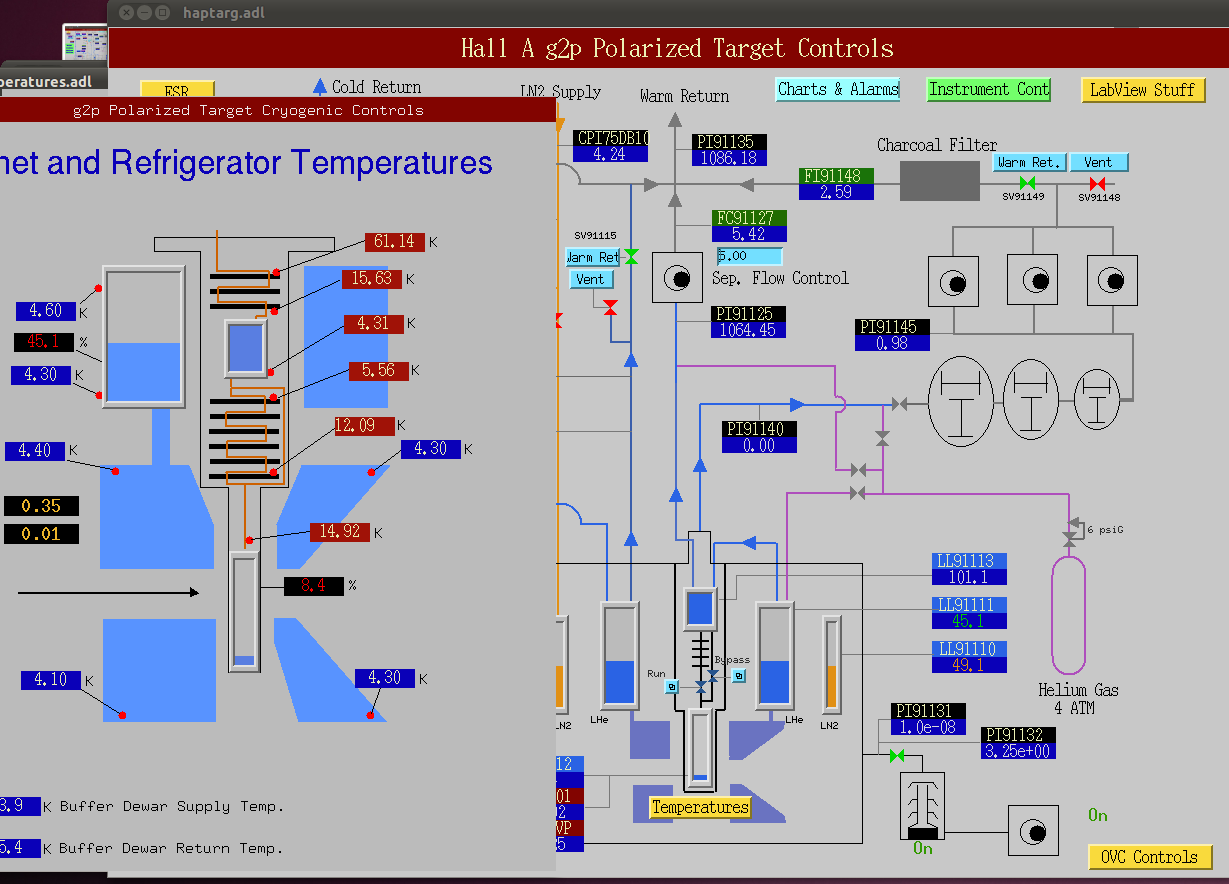The image size is (1229, 884).
Task: Click the LL91111 readout 45.1
Action: [x=969, y=621]
